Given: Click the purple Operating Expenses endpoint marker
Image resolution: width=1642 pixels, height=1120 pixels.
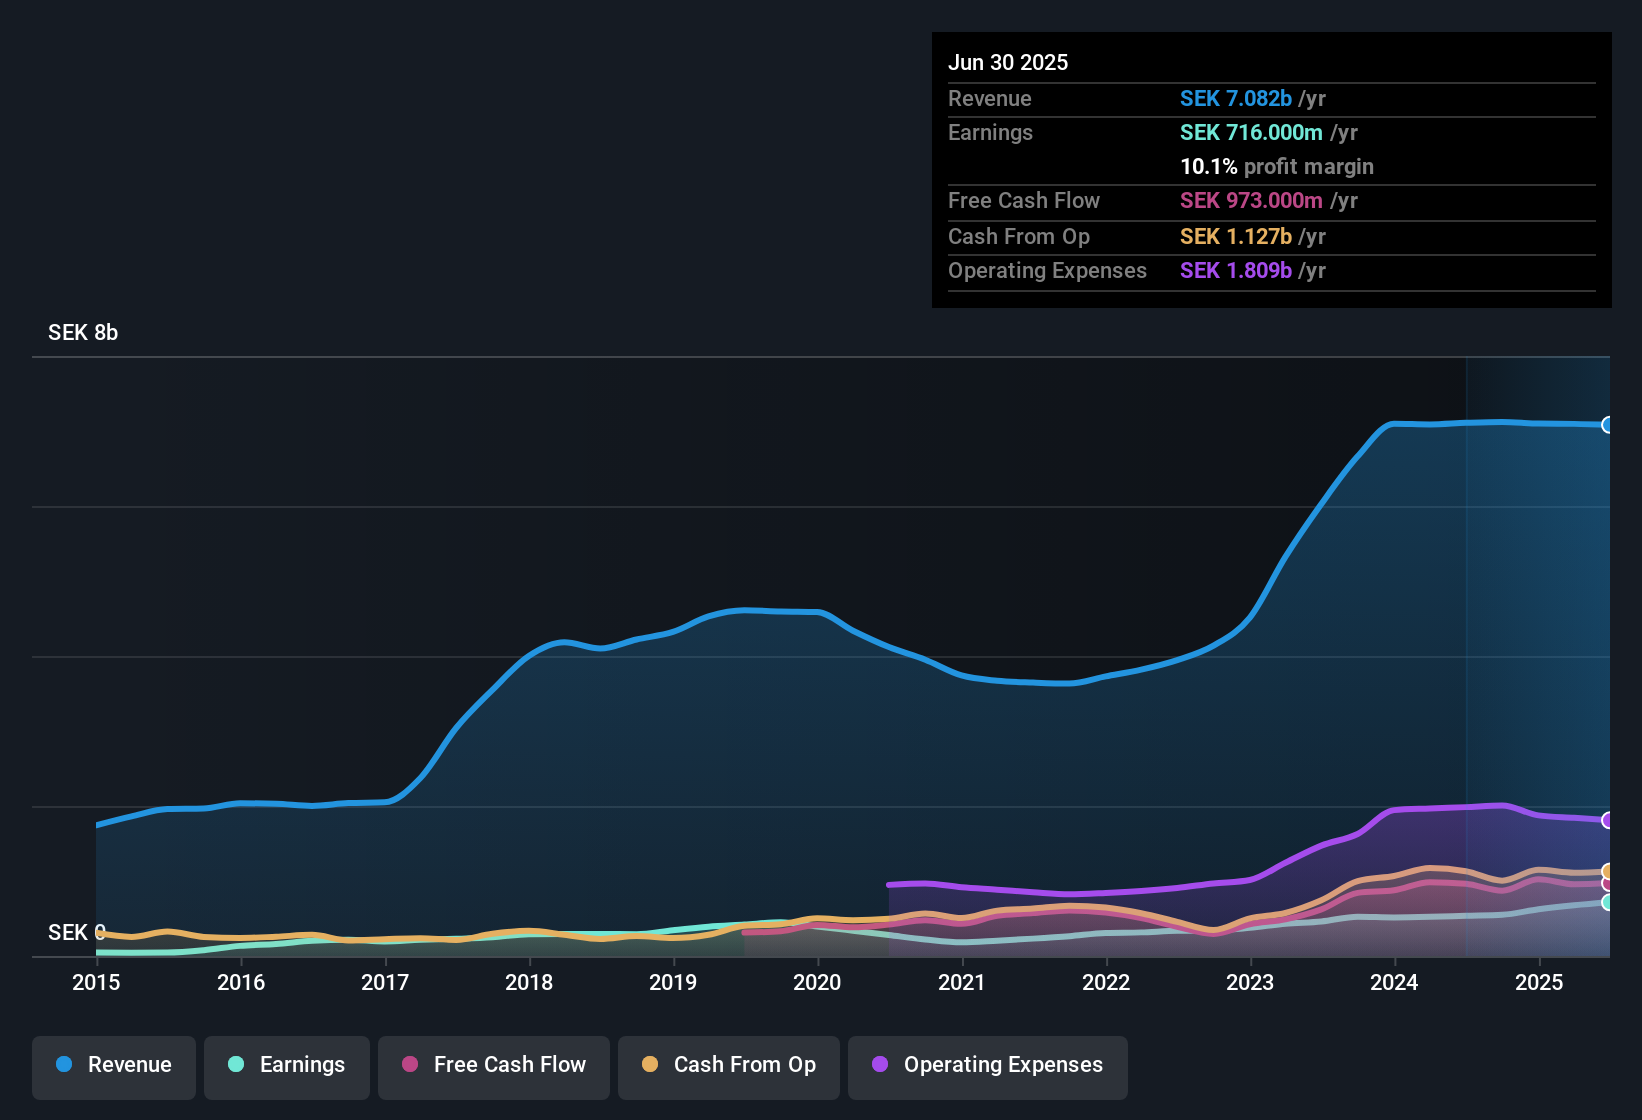Looking at the screenshot, I should point(1608,820).
